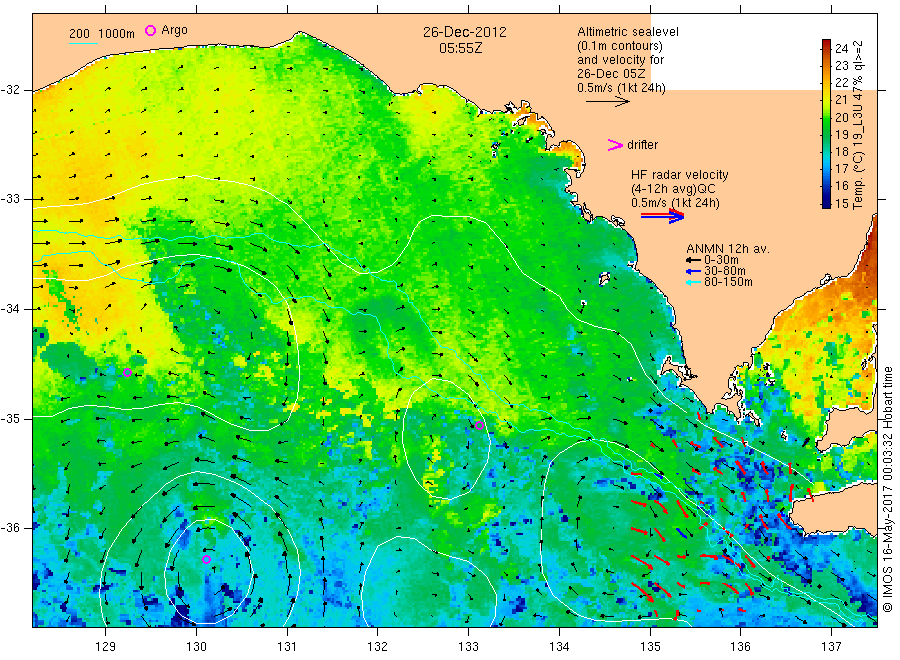This screenshot has width=900, height=660.
Task: Click the 'Argo' legend label
Action: (x=174, y=30)
